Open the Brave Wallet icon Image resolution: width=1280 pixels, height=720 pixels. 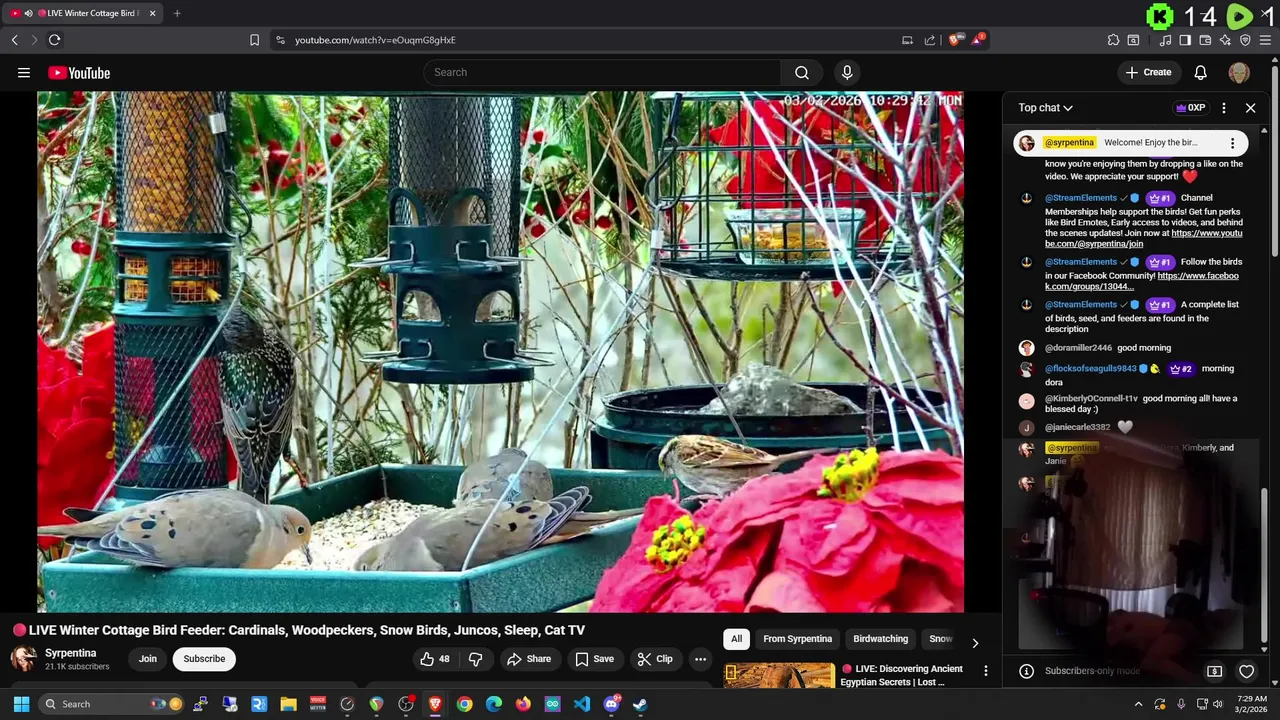pos(1205,40)
